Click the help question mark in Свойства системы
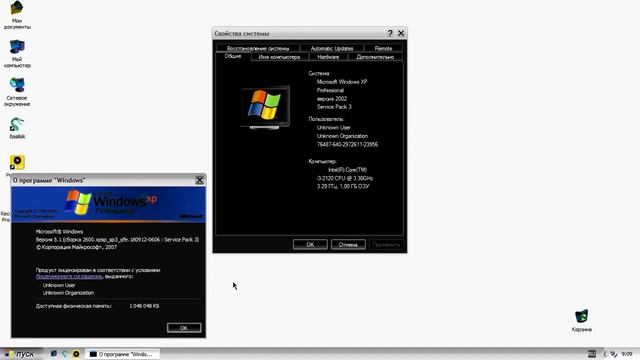 (390, 33)
